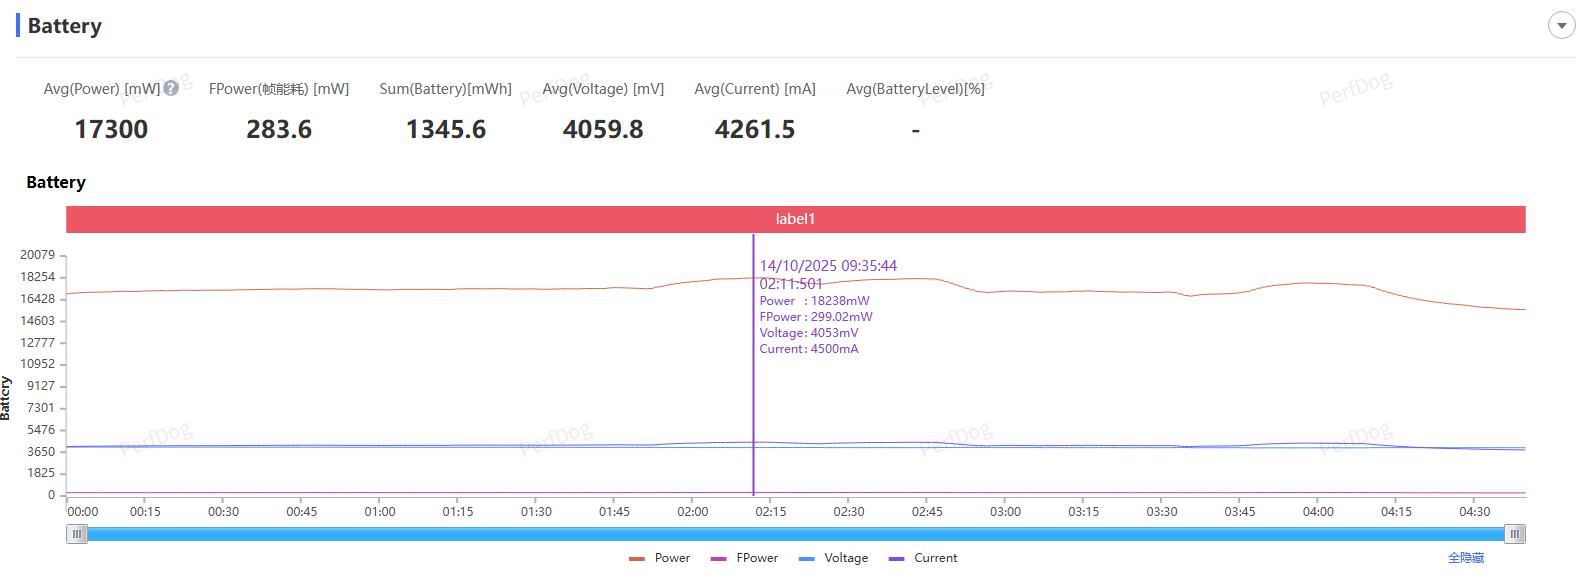The width and height of the screenshot is (1589, 581).
Task: Click the right handle of the range slider
Action: coord(1515,534)
